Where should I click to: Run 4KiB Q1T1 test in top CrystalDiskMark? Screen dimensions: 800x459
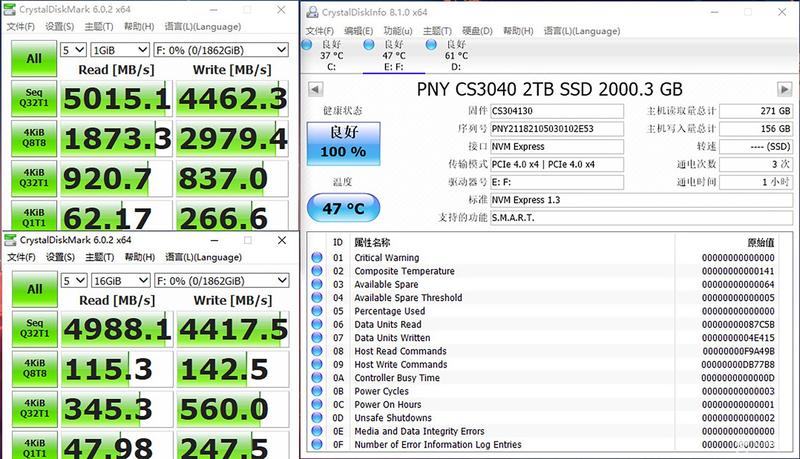(34, 216)
